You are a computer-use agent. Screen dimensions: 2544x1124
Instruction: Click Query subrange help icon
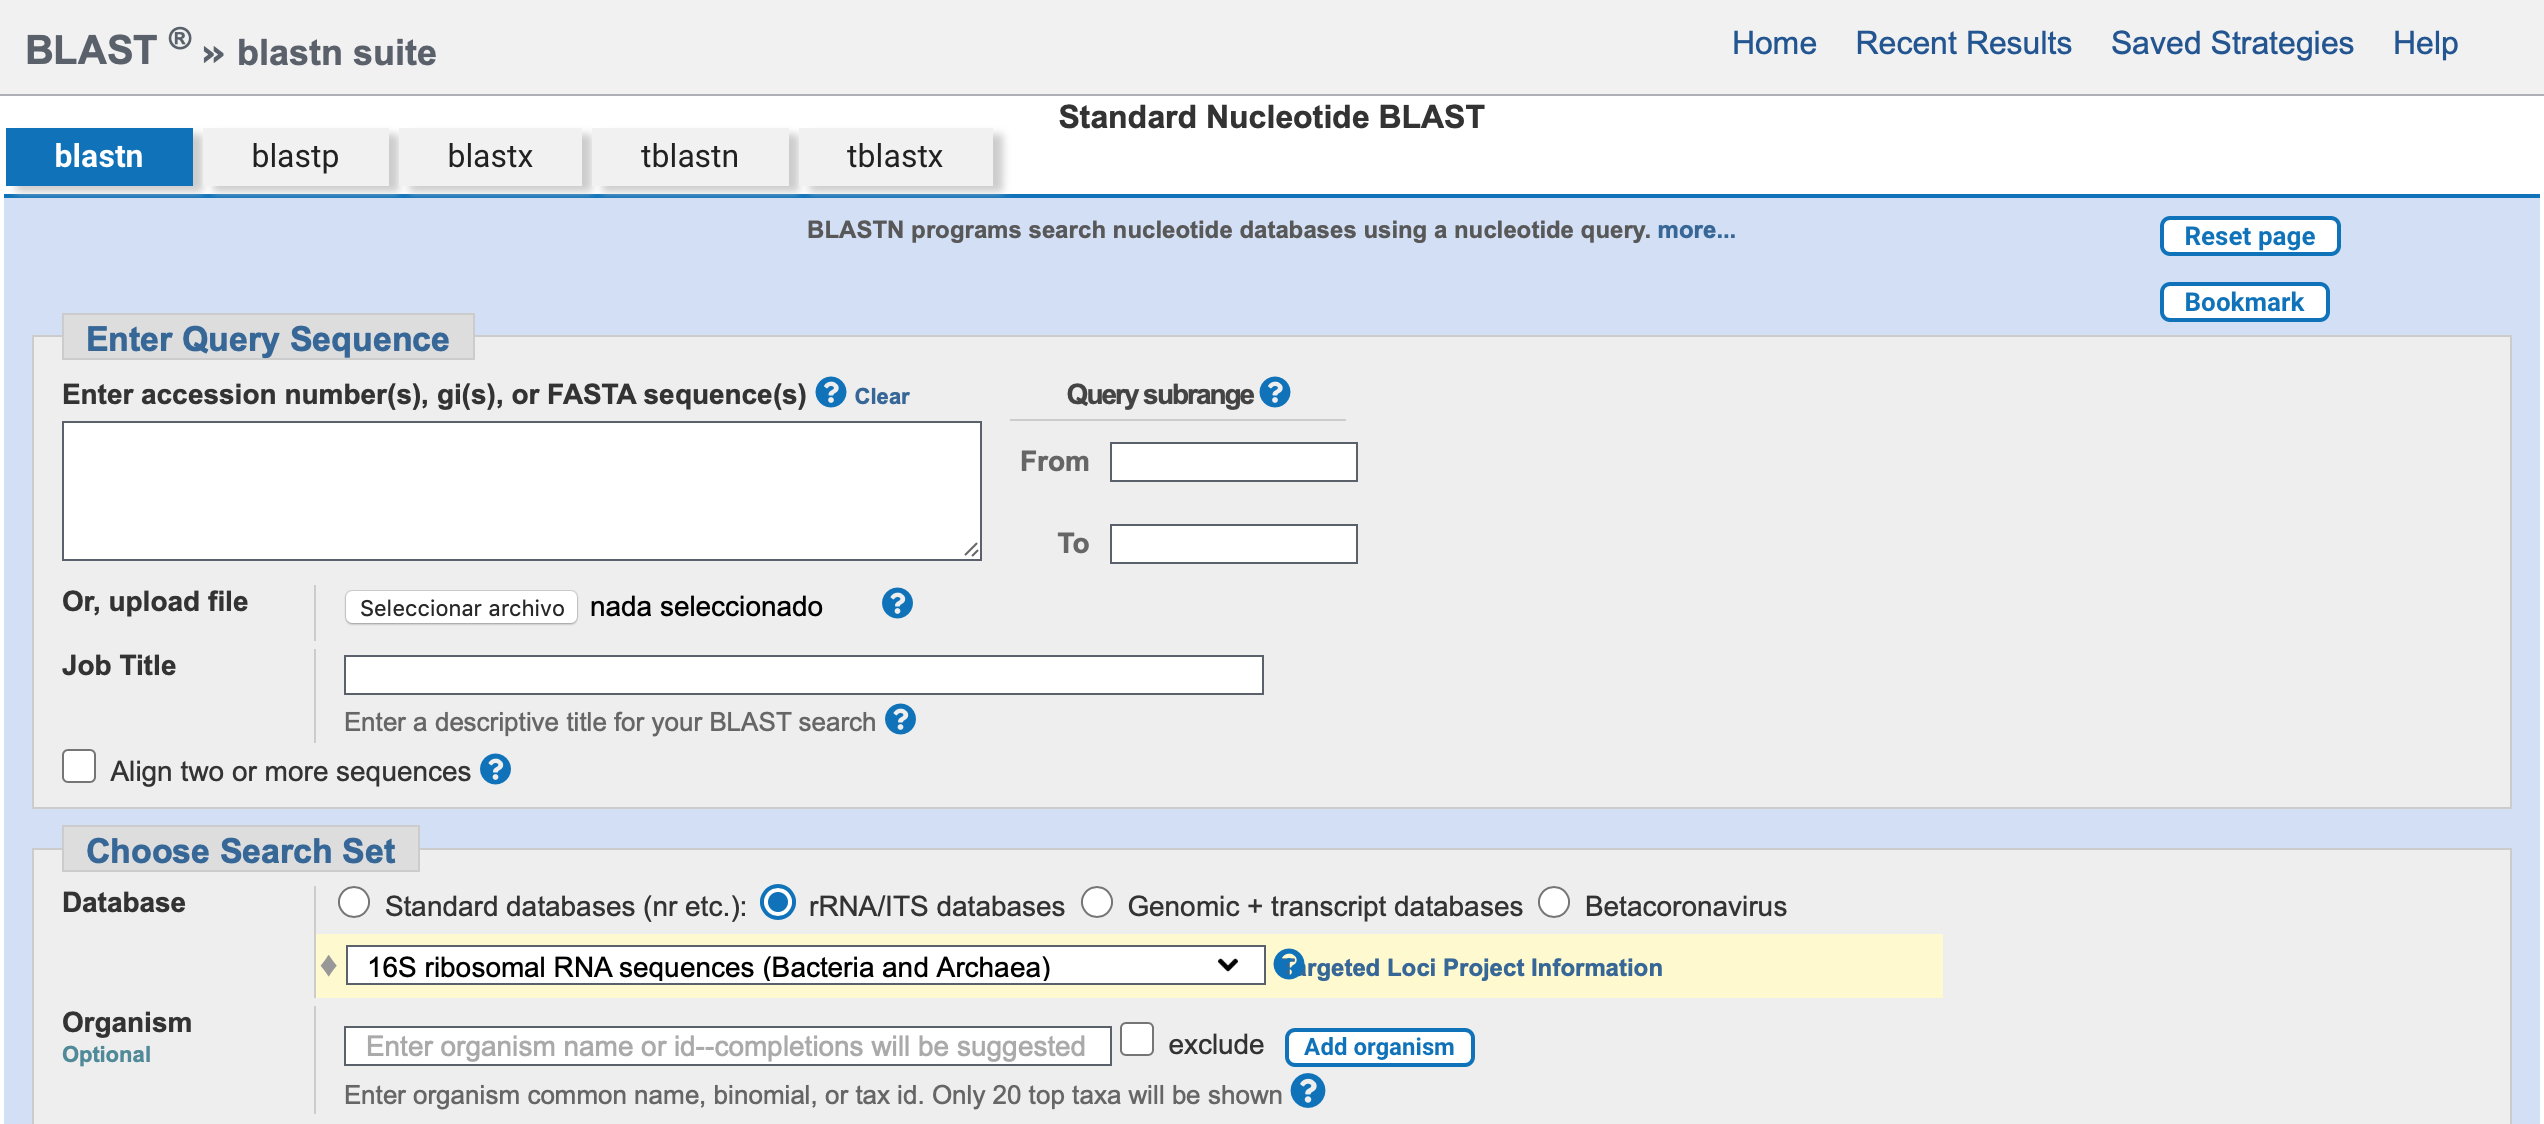pos(1274,392)
